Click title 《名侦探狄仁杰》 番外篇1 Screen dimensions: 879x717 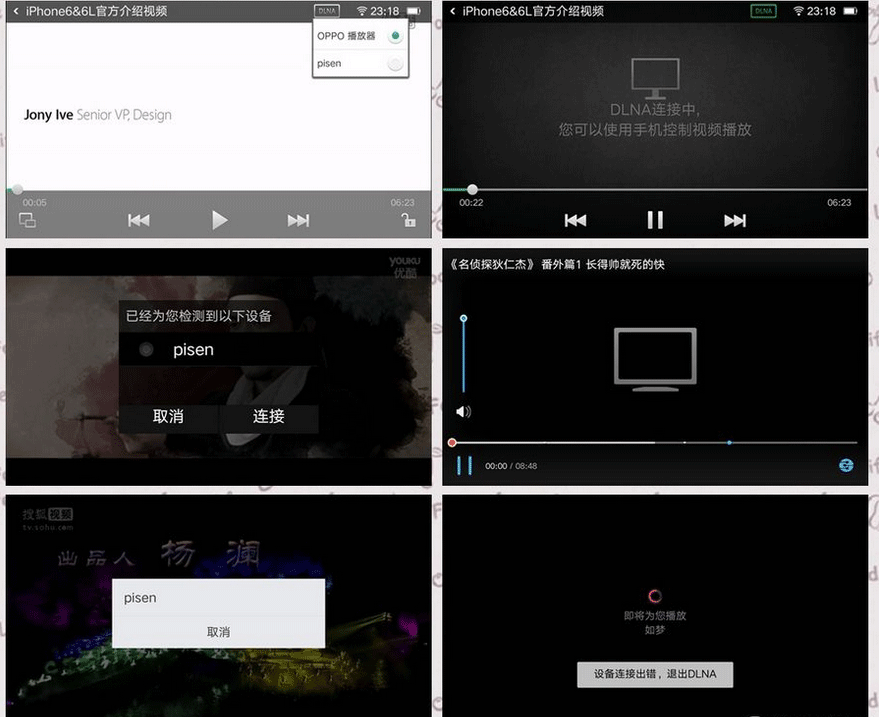[x=556, y=265]
